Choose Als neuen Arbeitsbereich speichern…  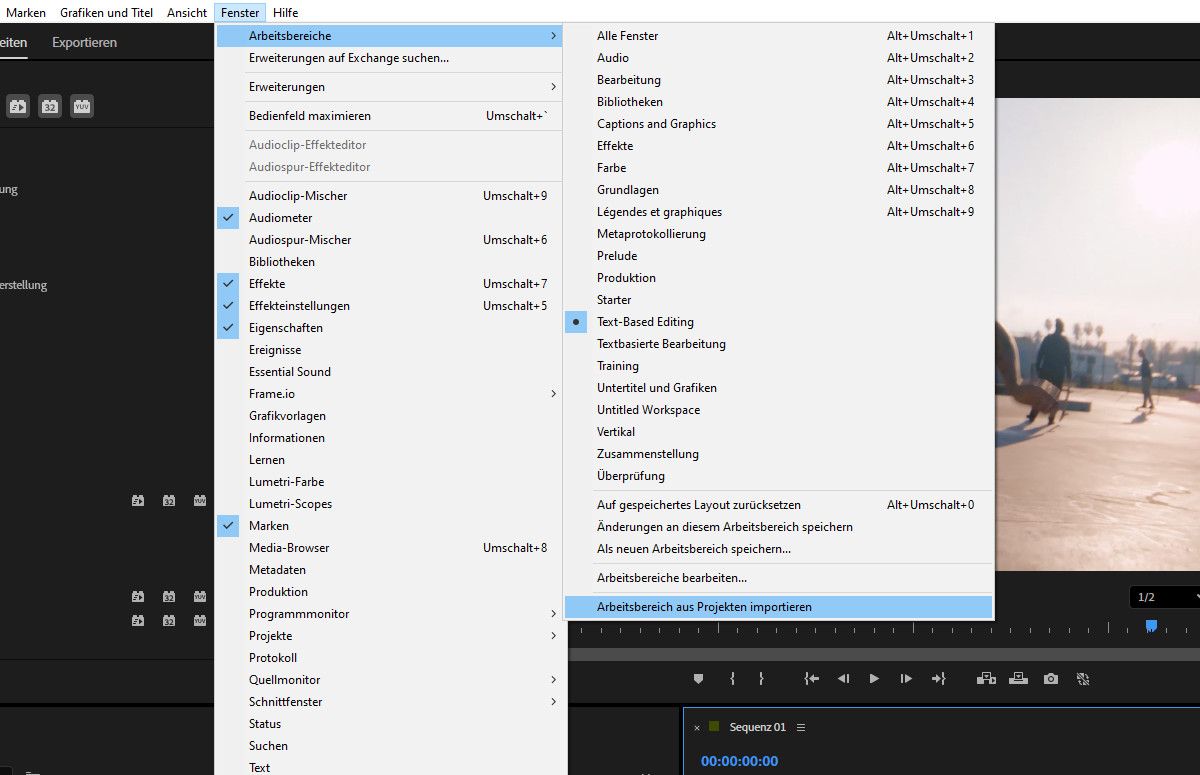click(778, 549)
